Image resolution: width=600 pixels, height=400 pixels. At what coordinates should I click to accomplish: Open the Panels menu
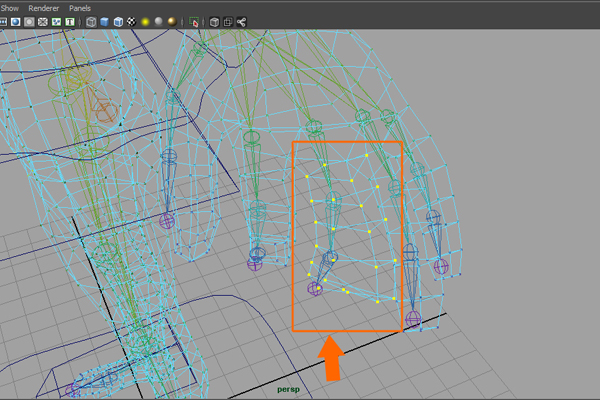tap(80, 8)
